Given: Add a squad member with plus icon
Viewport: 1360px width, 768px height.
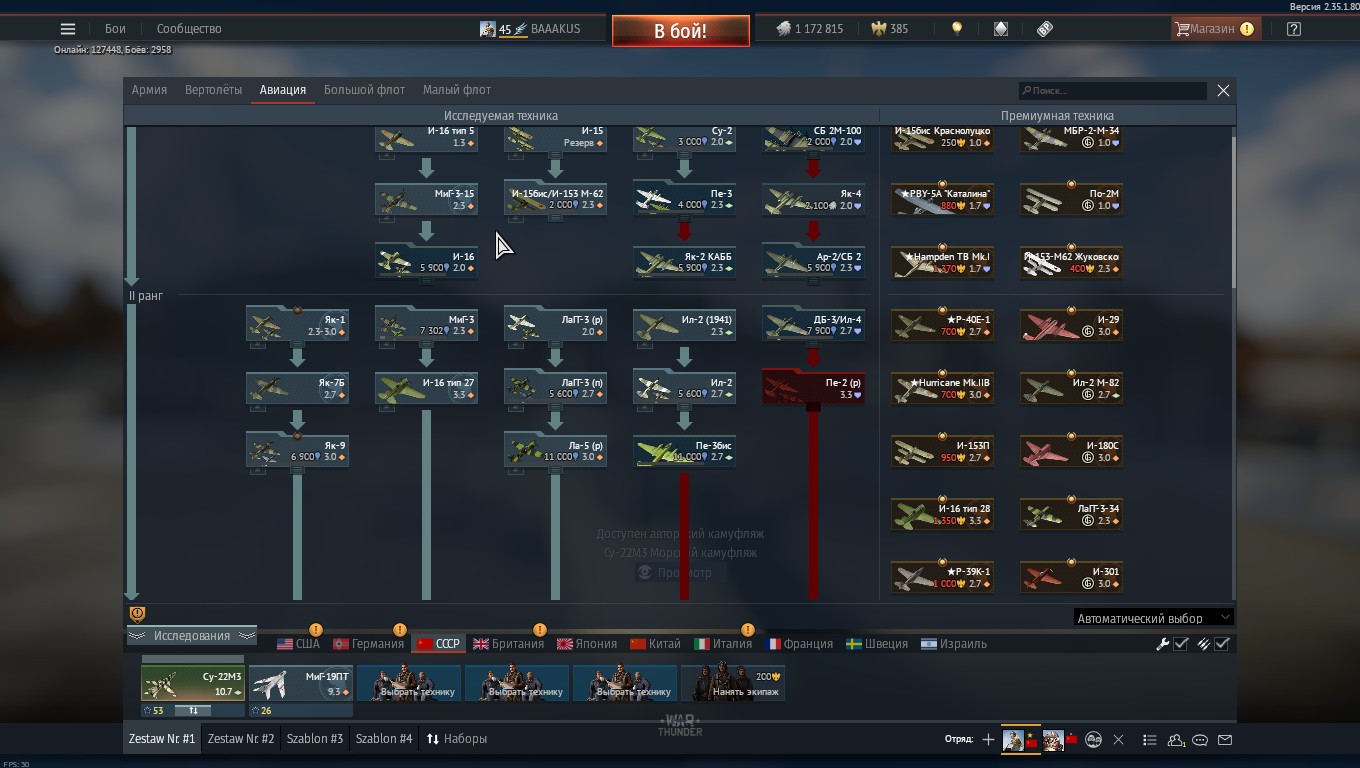Looking at the screenshot, I should point(988,740).
